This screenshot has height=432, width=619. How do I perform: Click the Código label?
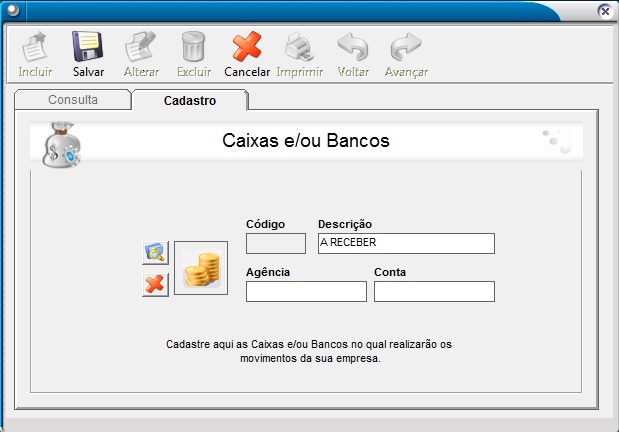265,224
